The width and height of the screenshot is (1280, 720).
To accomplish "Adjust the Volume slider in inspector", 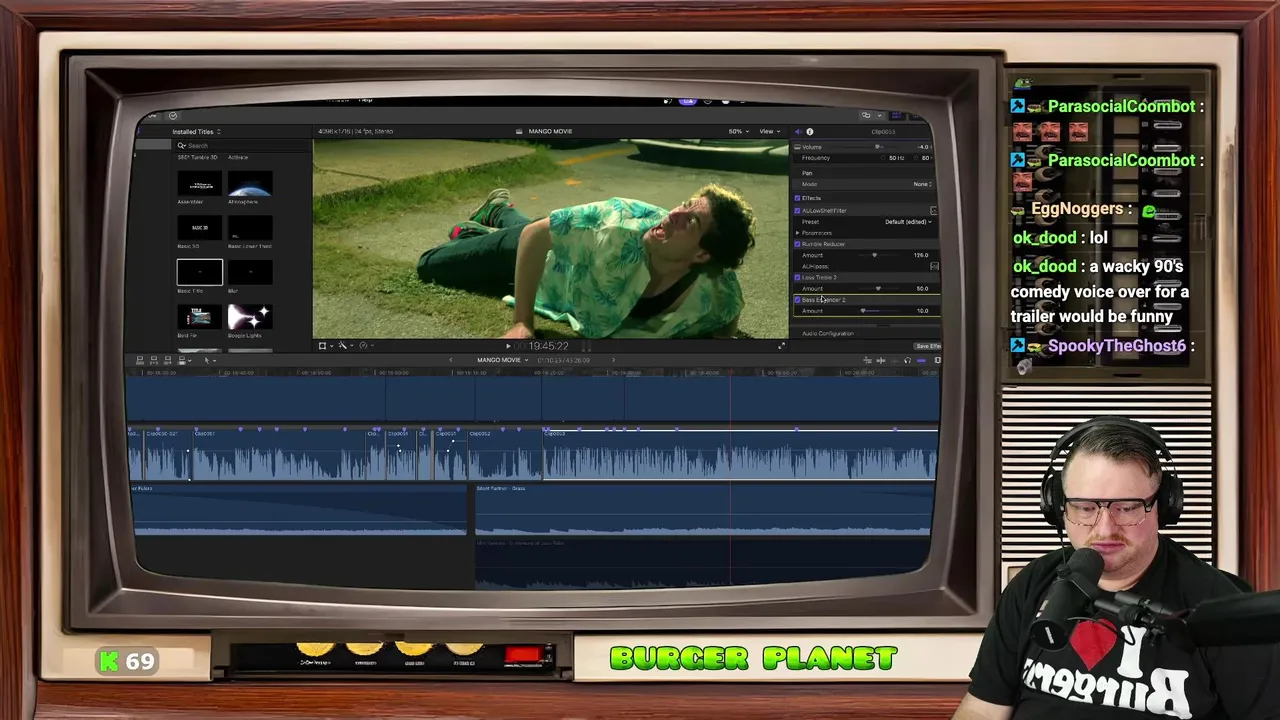I will pos(877,147).
